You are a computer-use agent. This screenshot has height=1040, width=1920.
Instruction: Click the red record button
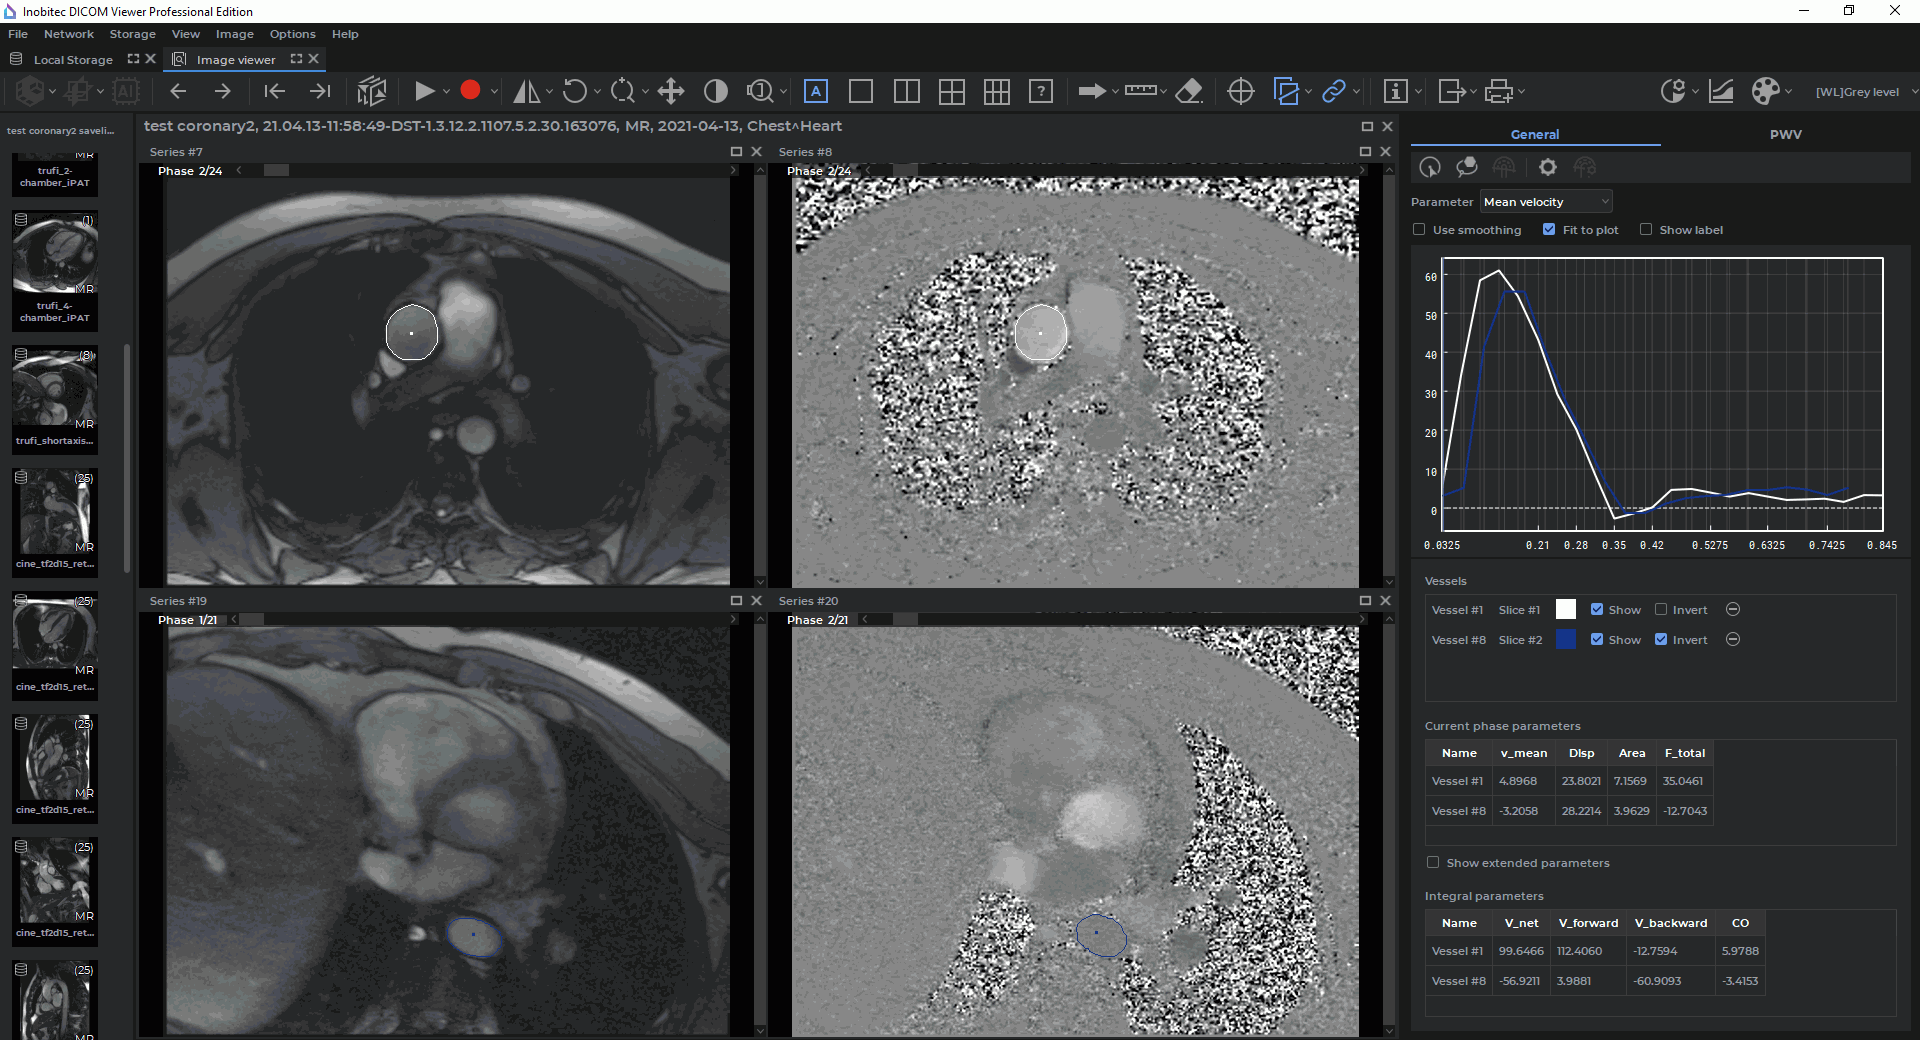470,91
